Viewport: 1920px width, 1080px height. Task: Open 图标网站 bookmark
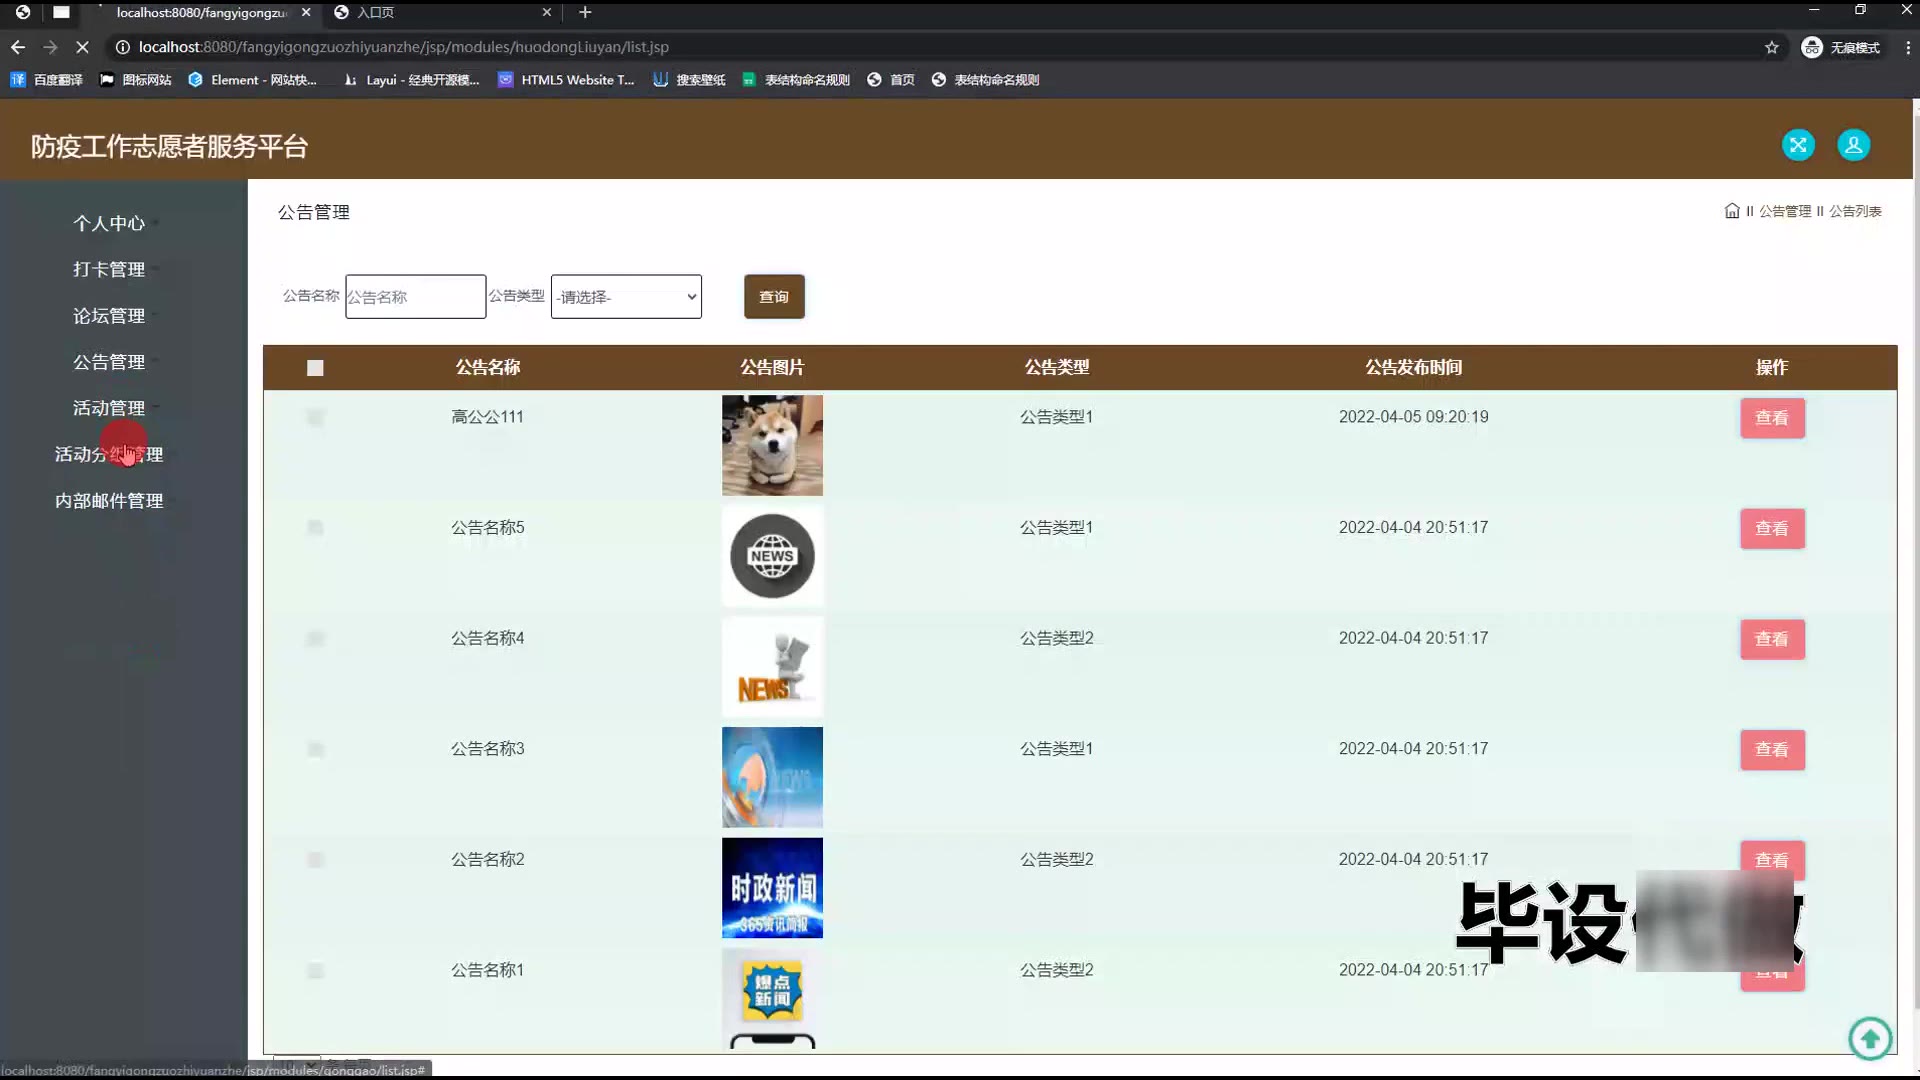136,80
